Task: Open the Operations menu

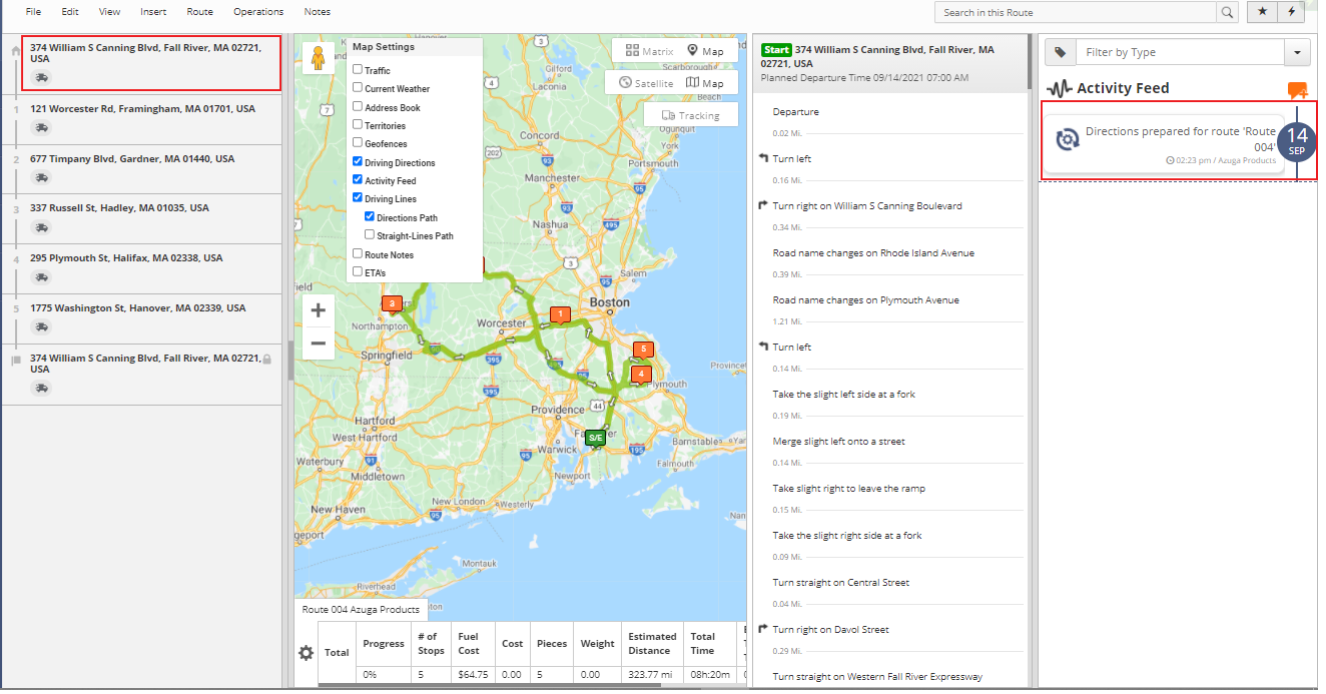Action: pyautogui.click(x=258, y=12)
